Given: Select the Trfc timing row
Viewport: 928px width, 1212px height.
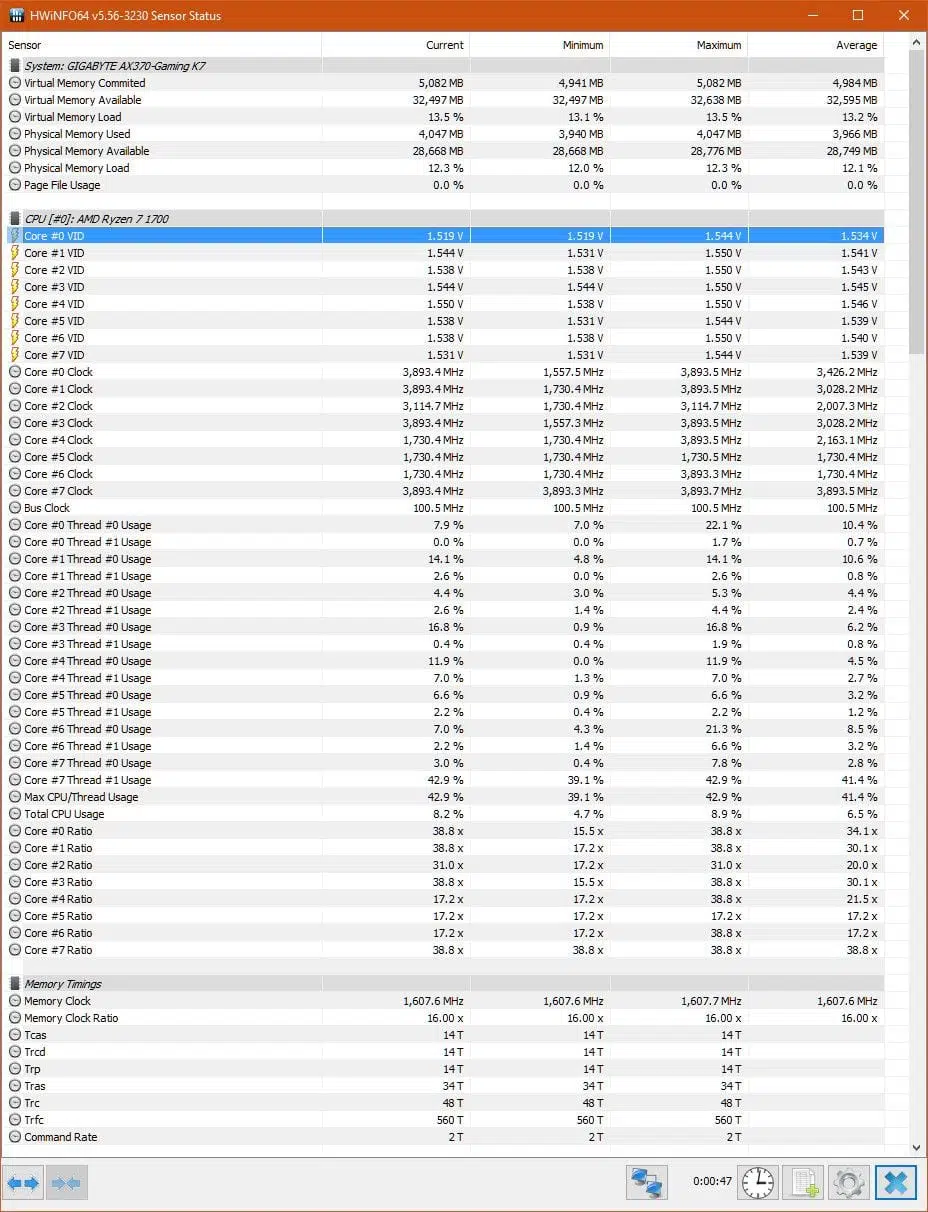Looking at the screenshot, I should 444,1120.
